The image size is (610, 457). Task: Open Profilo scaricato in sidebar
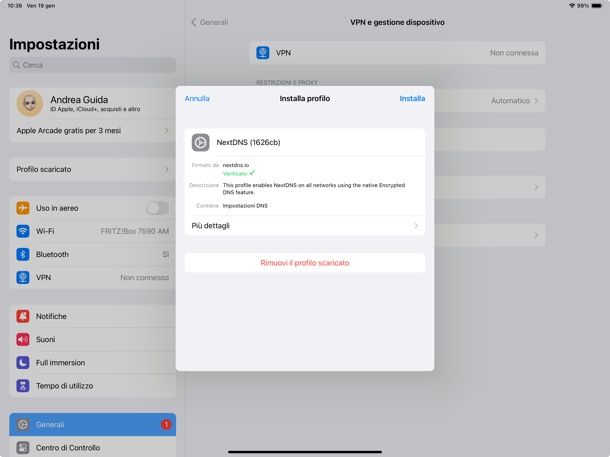pos(93,169)
